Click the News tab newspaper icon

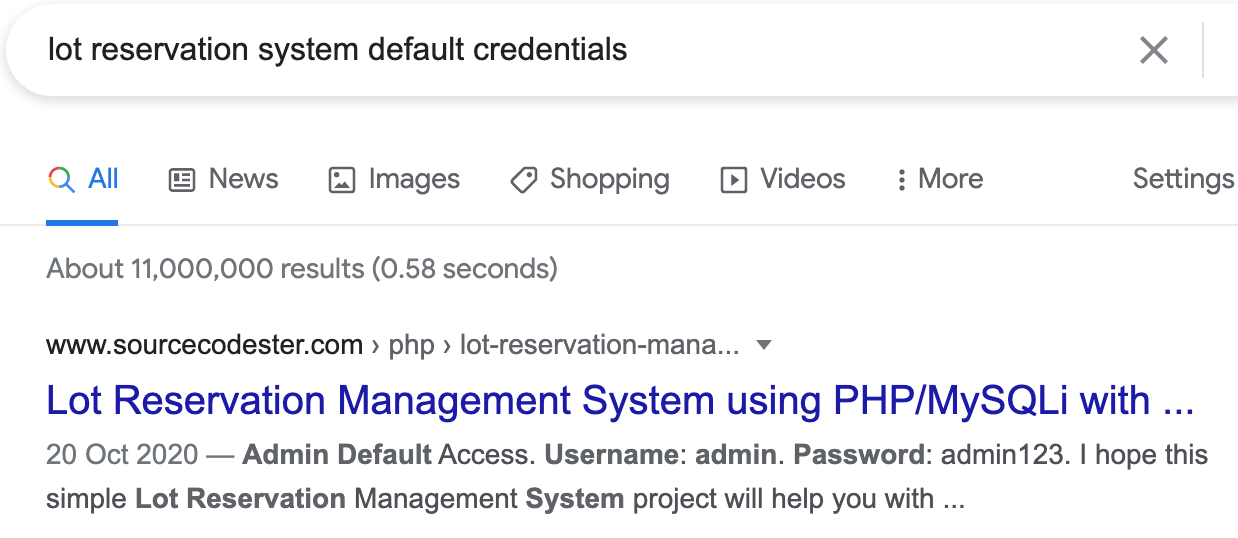click(x=182, y=180)
